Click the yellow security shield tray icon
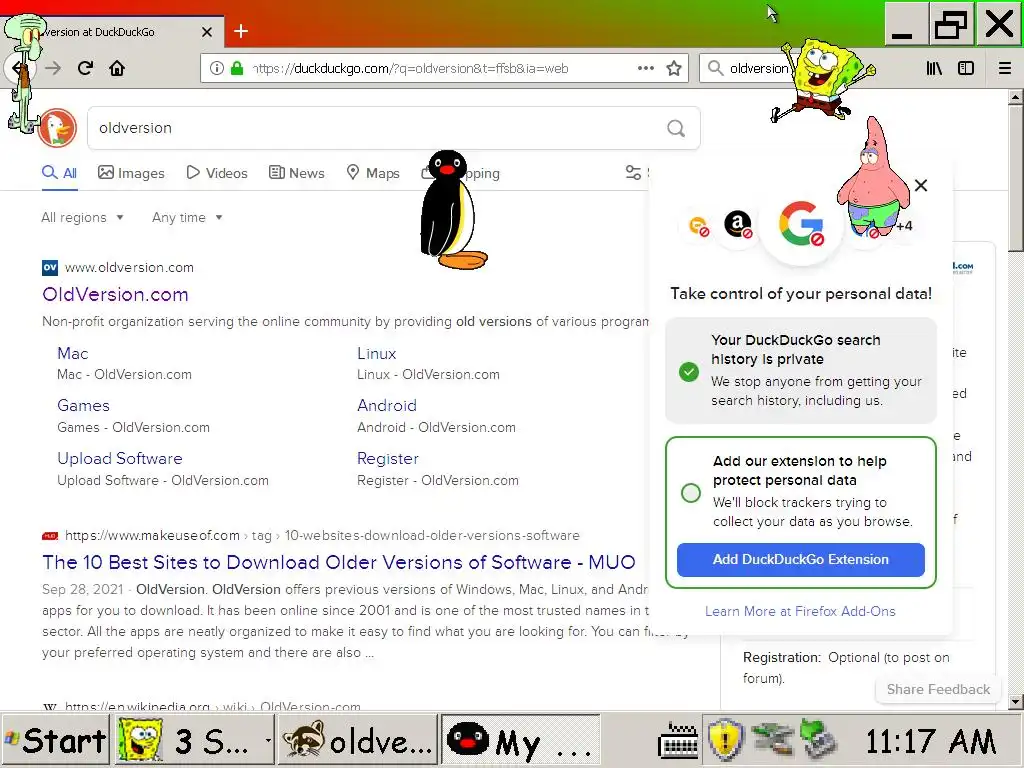The width and height of the screenshot is (1024, 768). (x=725, y=740)
